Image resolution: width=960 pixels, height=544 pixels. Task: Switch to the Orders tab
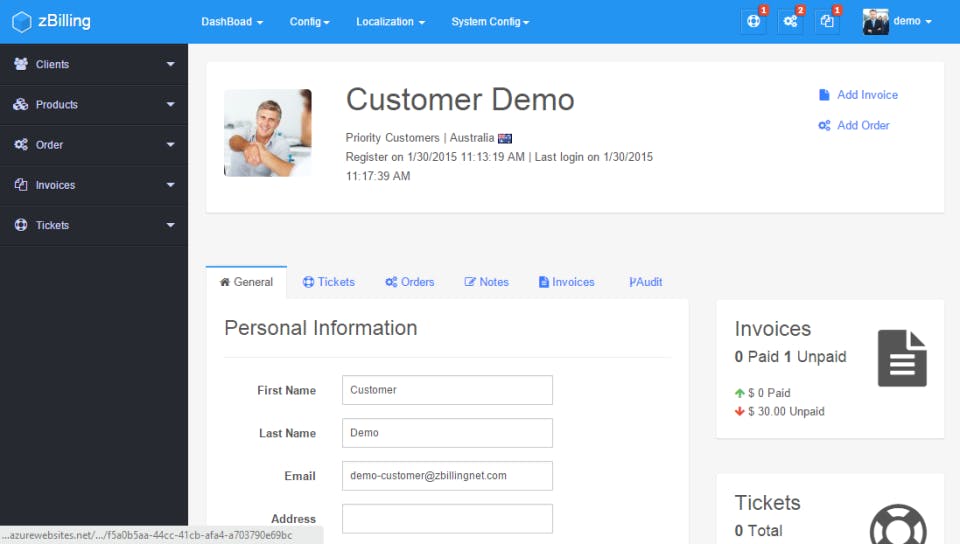click(410, 282)
